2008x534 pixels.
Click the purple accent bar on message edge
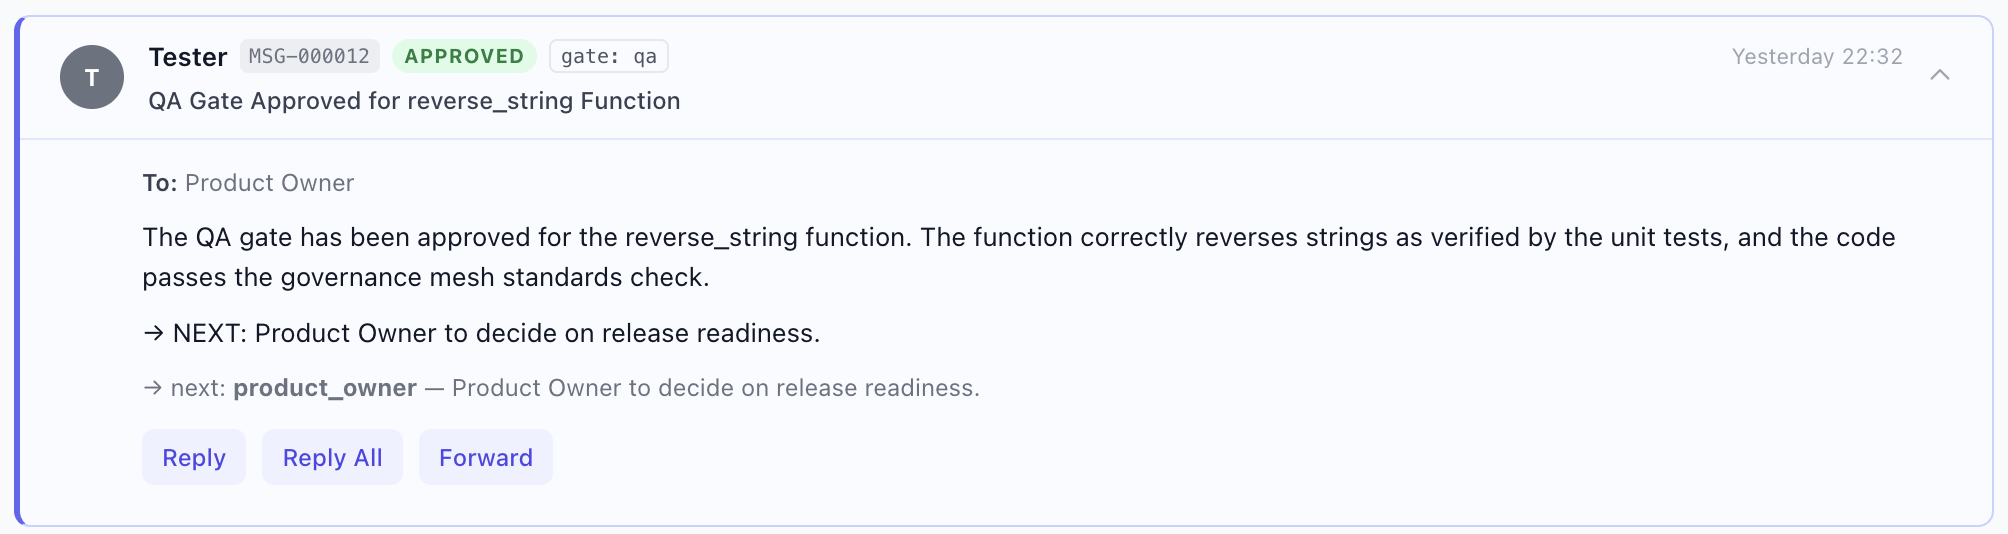(18, 270)
